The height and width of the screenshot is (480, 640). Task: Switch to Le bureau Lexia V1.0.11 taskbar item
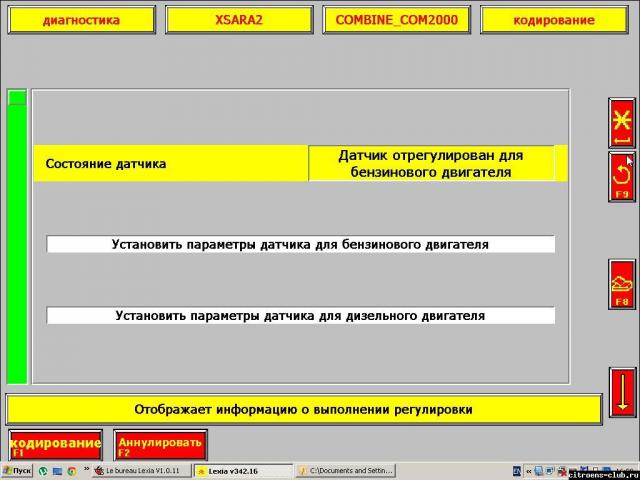click(x=142, y=471)
